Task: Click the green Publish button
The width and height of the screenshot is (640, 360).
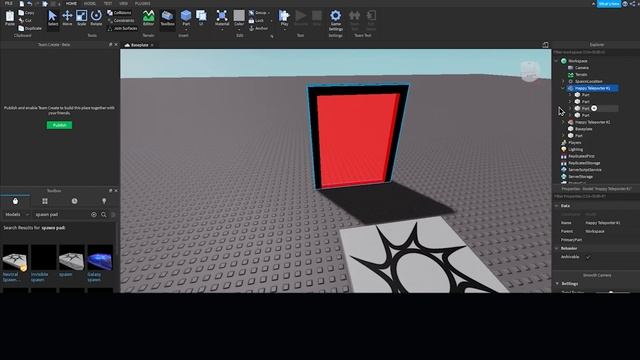Action: 60,125
